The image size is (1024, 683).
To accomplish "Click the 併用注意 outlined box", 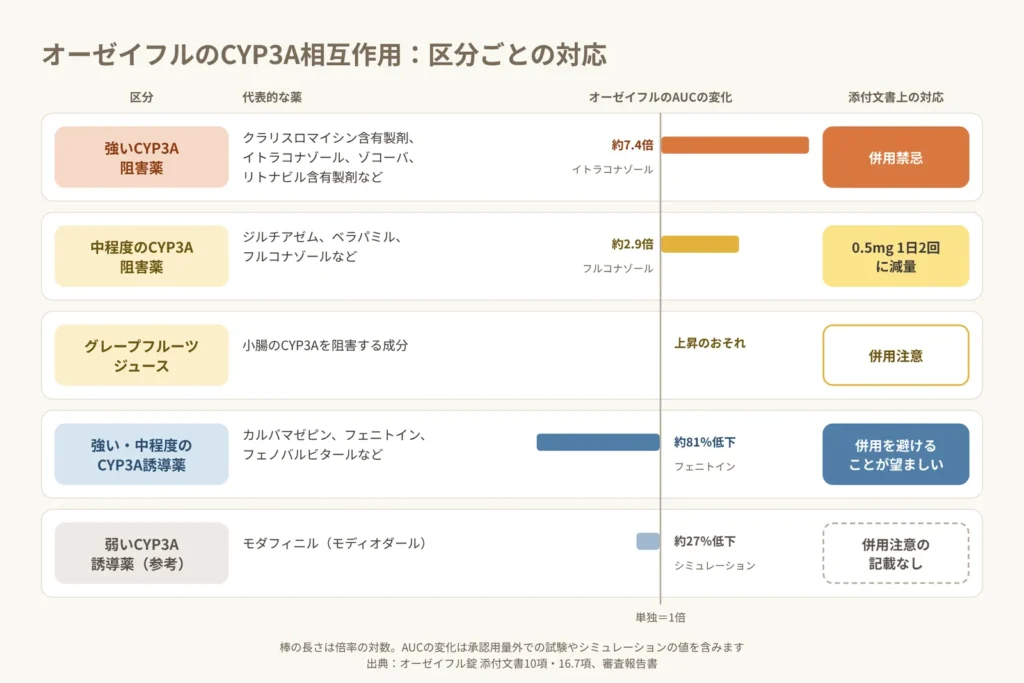I will pyautogui.click(x=896, y=355).
